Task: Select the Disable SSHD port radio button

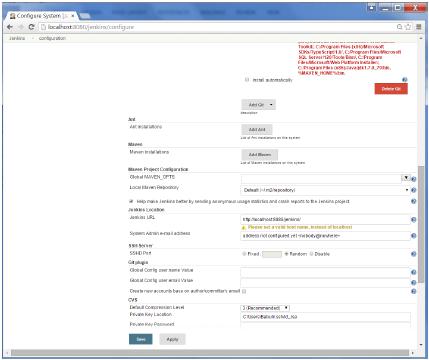Action: [311, 254]
